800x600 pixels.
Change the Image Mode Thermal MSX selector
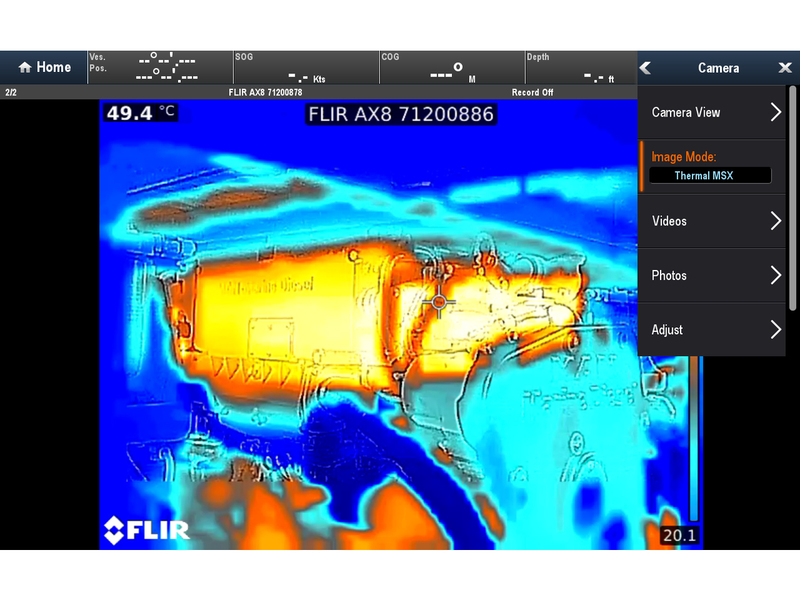(x=710, y=175)
